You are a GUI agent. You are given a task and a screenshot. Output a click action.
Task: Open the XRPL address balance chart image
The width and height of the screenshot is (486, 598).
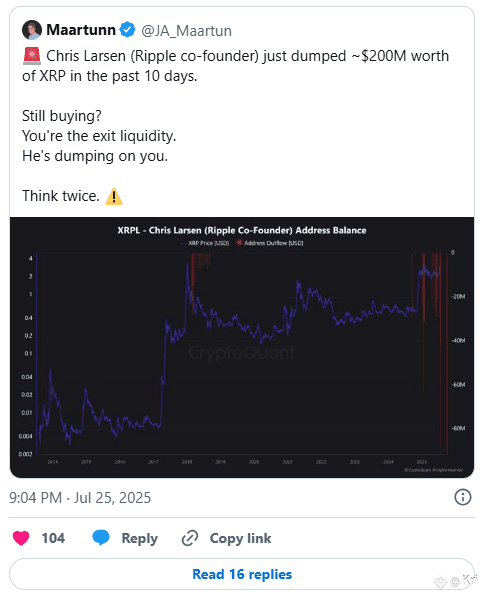tap(242, 347)
